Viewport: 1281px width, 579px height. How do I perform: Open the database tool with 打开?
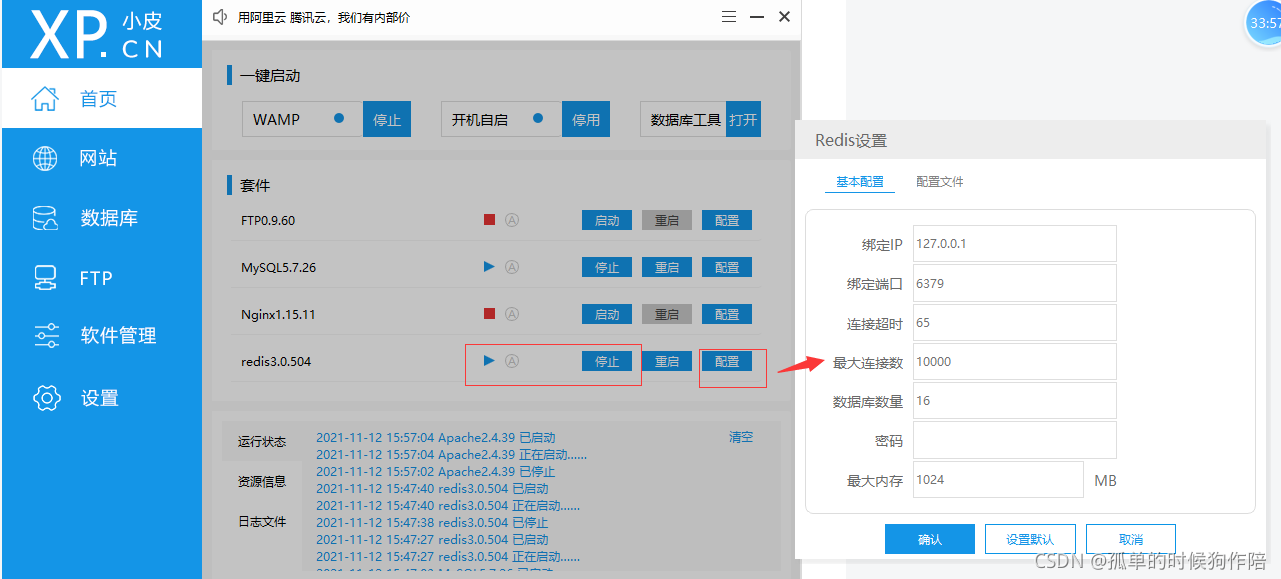743,119
